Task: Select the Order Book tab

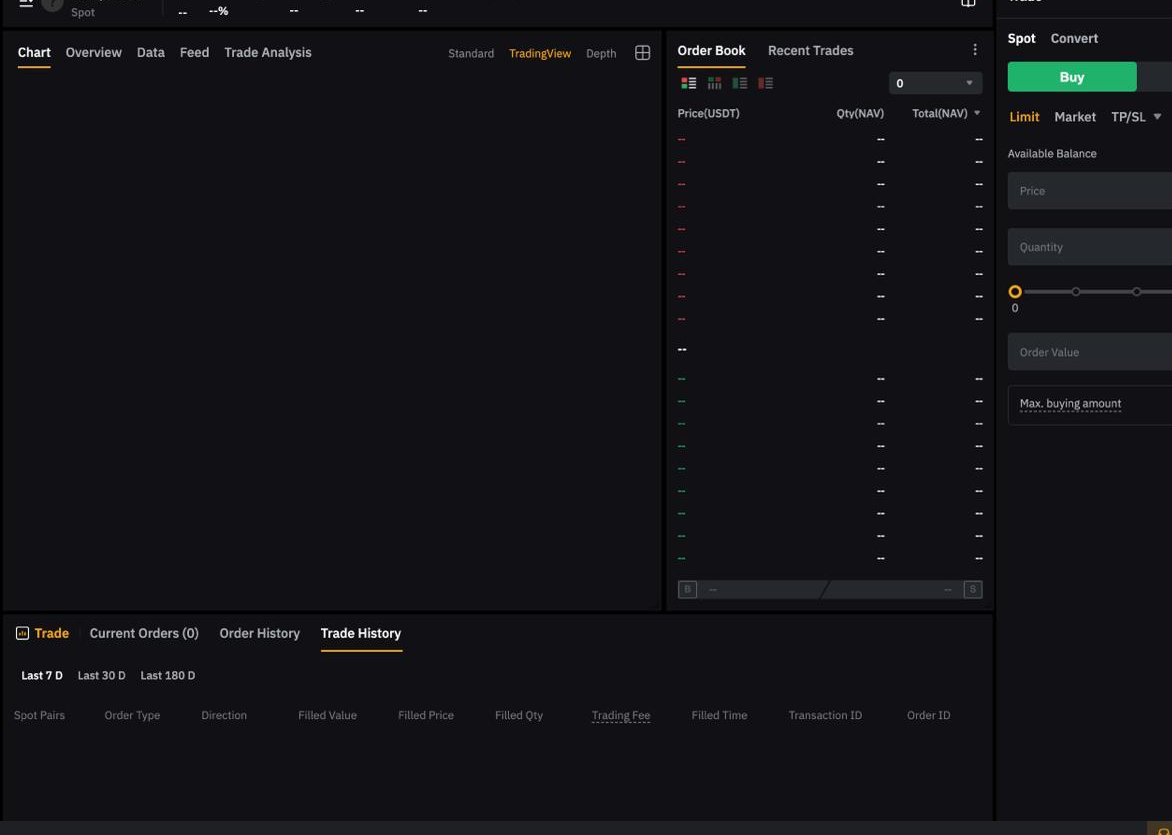Action: click(712, 50)
